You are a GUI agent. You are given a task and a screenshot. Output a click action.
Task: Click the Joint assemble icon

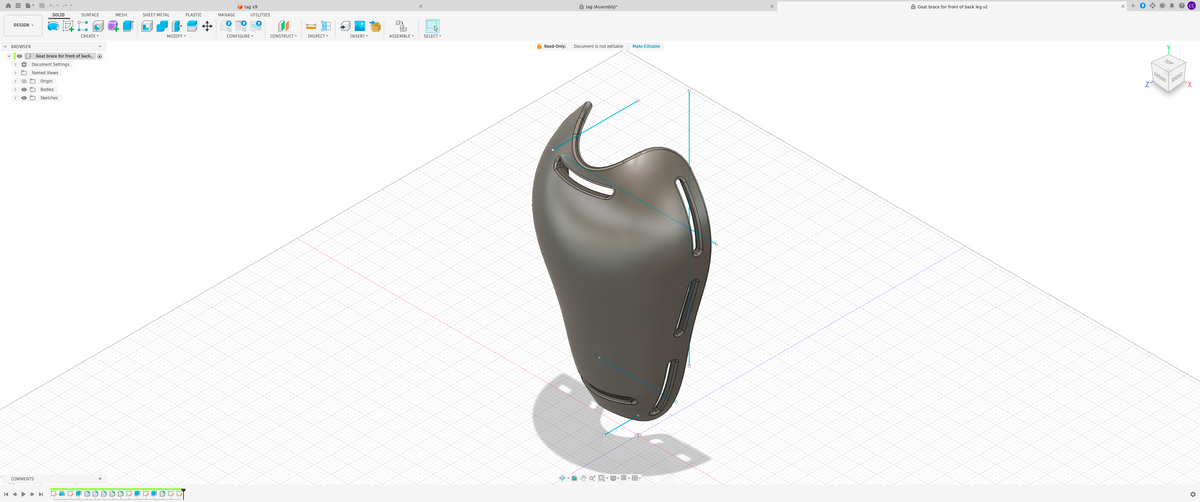click(x=401, y=26)
